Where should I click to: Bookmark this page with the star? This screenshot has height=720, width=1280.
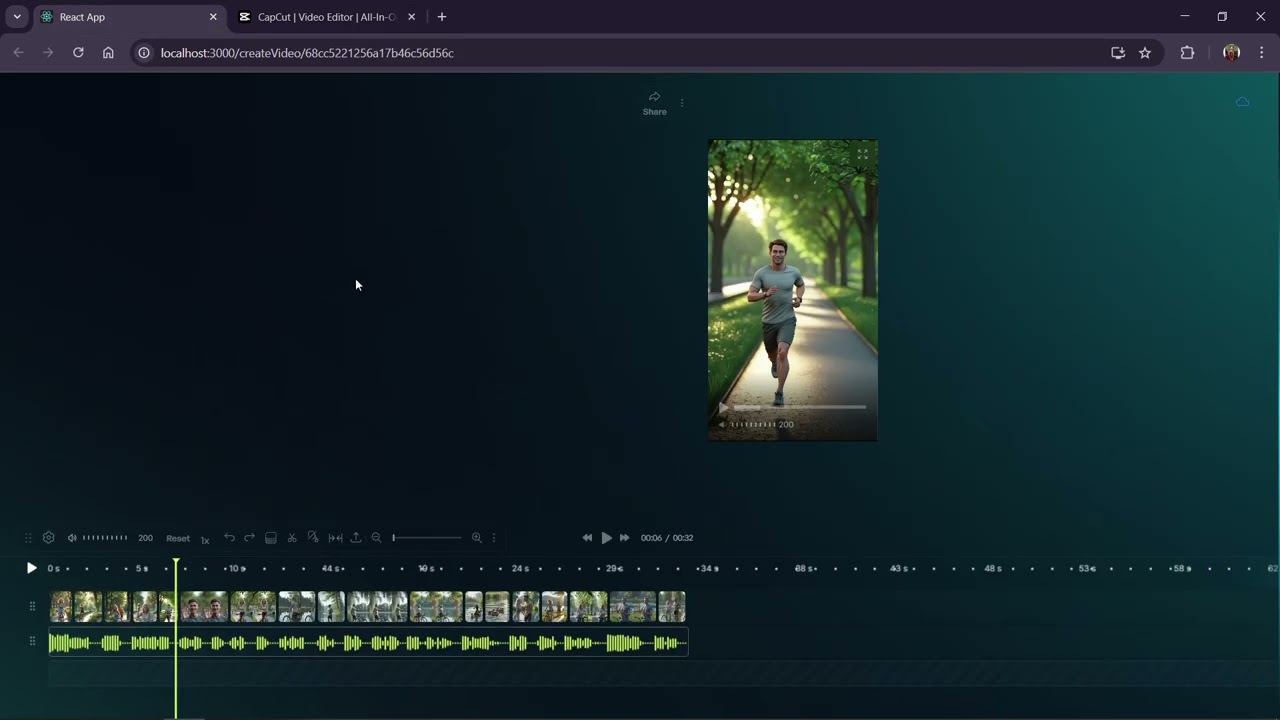tap(1145, 53)
